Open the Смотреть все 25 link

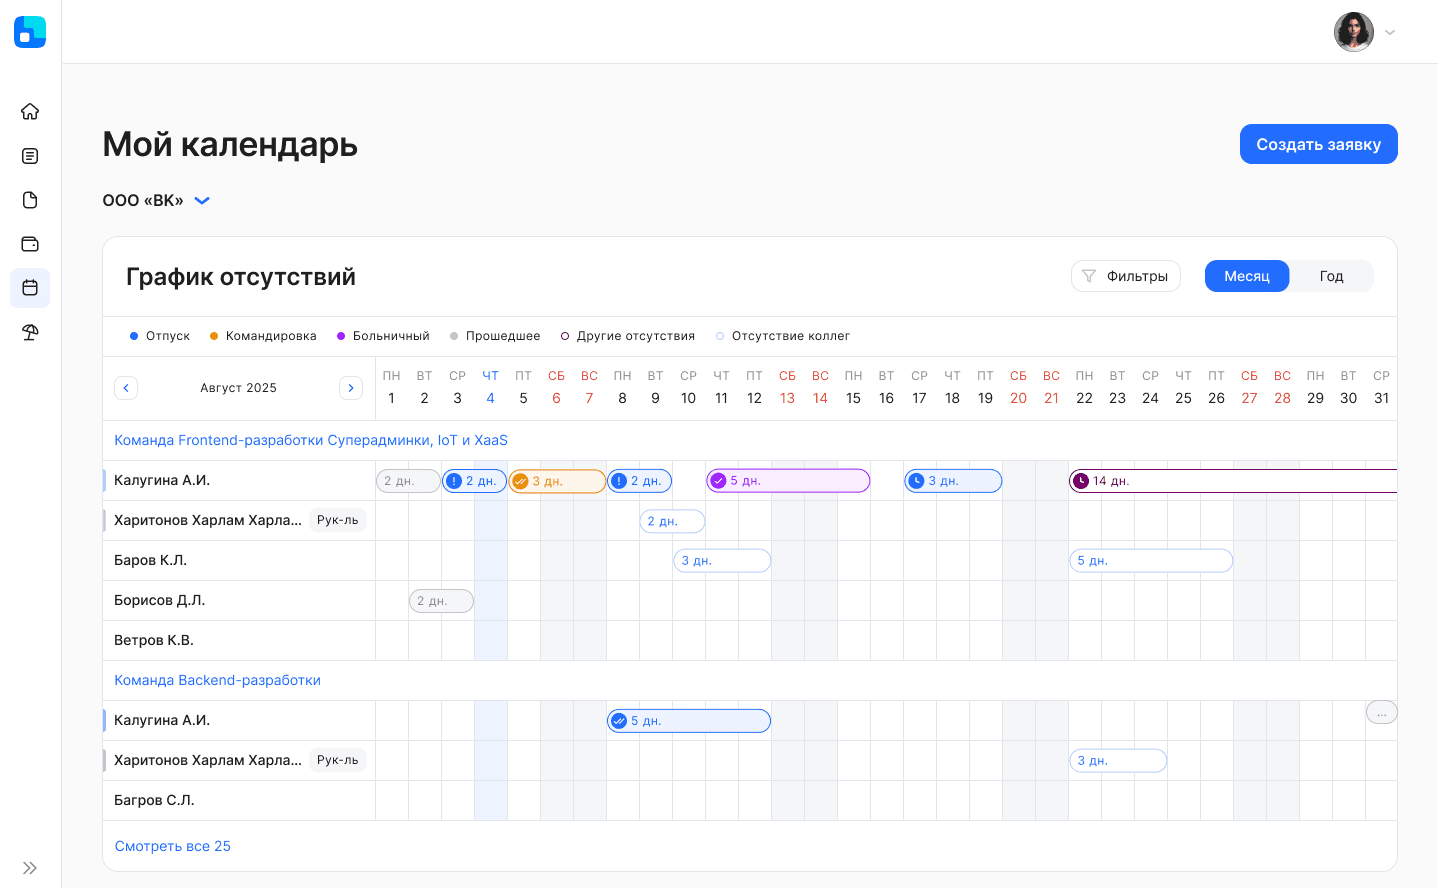(x=173, y=846)
